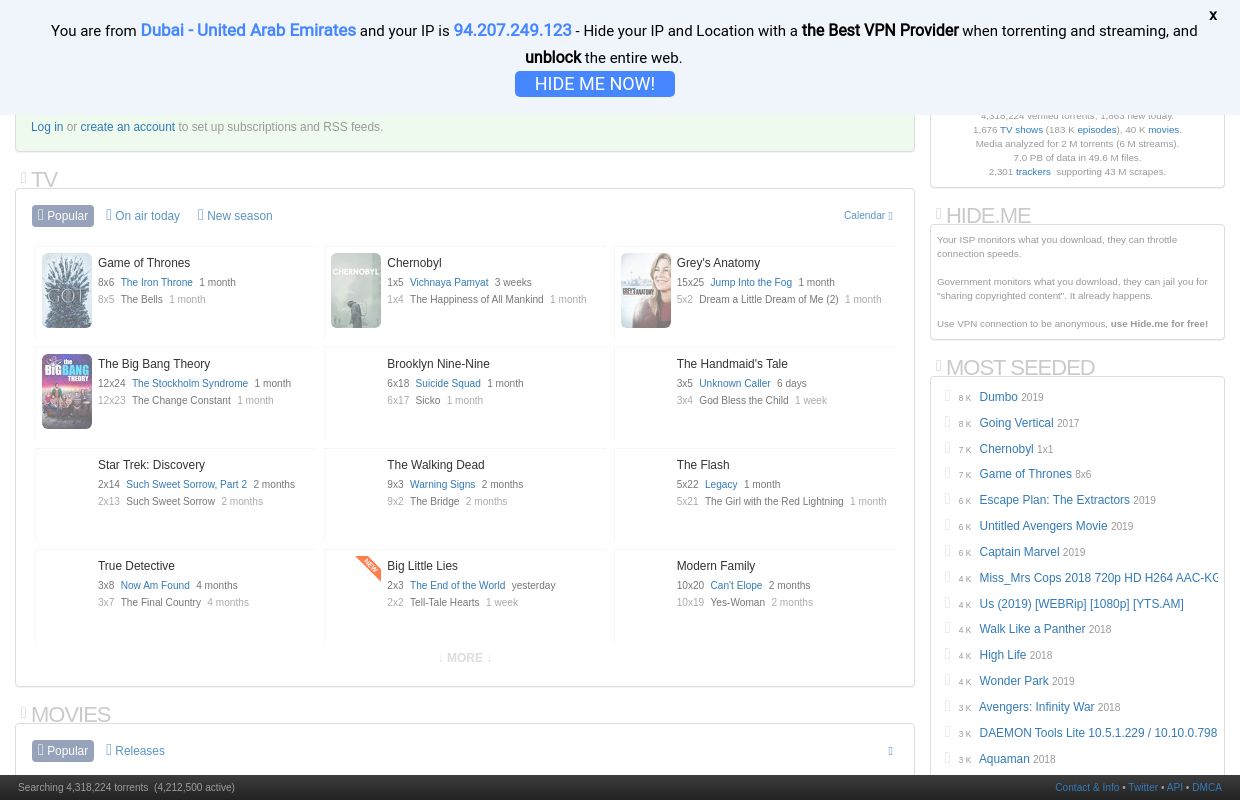
Task: Open The Stockholm Syndrome episode link
Action: (190, 384)
